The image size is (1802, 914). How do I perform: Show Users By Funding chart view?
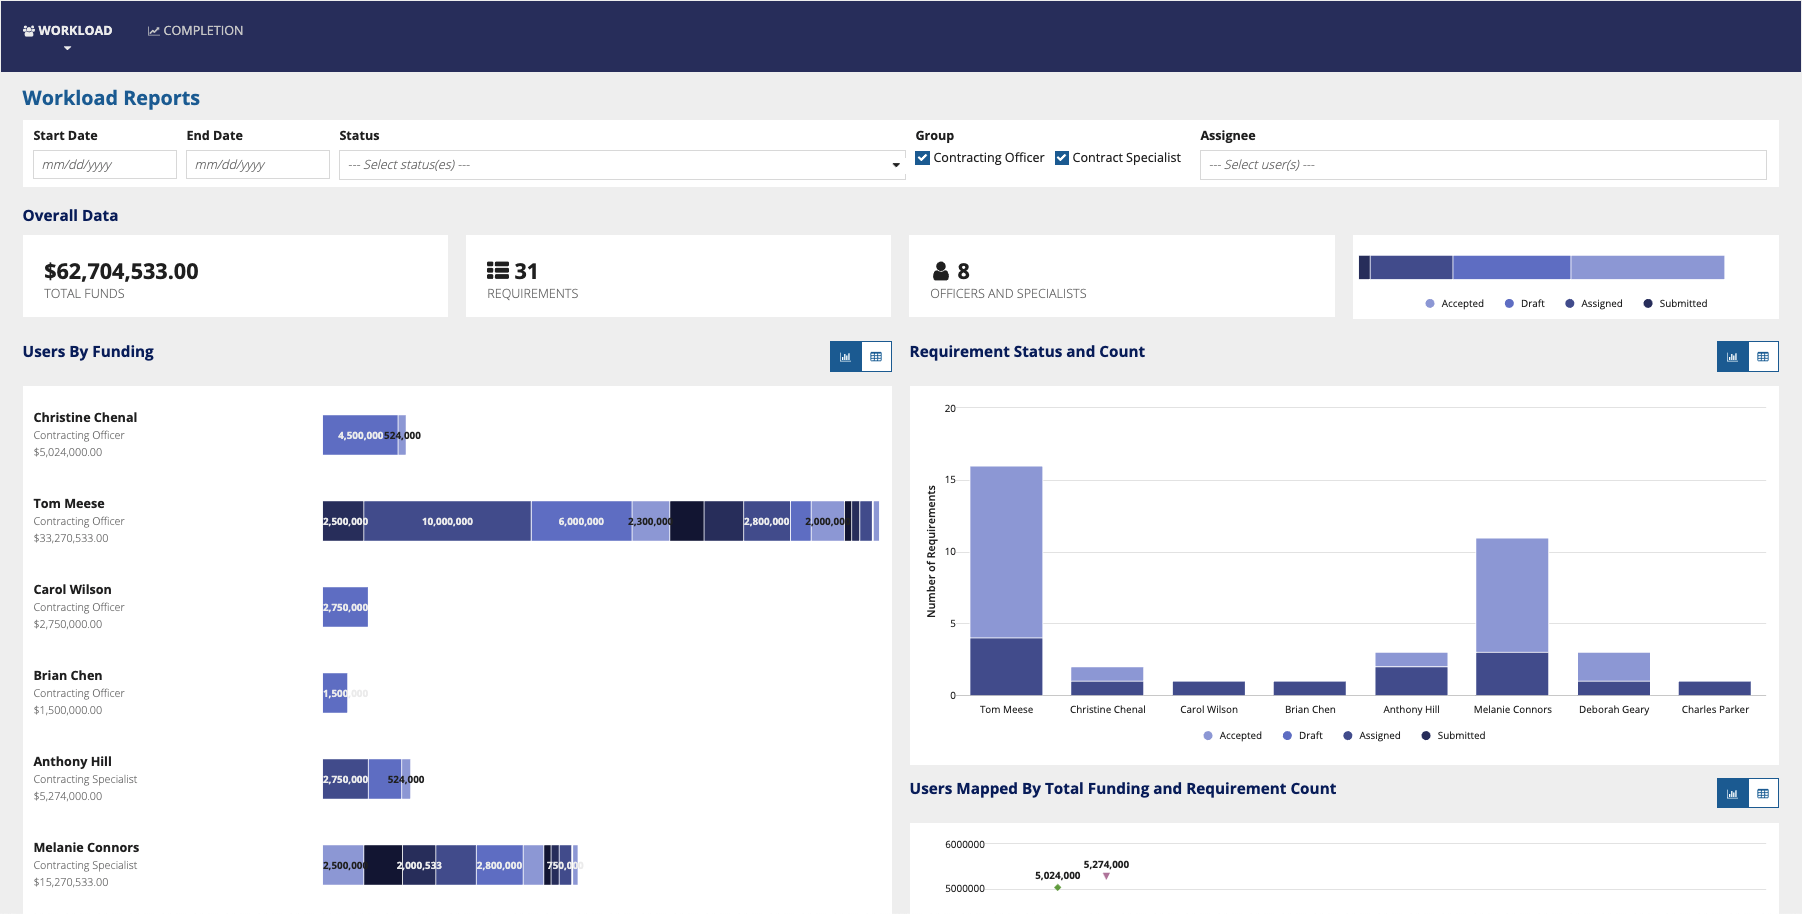point(846,357)
